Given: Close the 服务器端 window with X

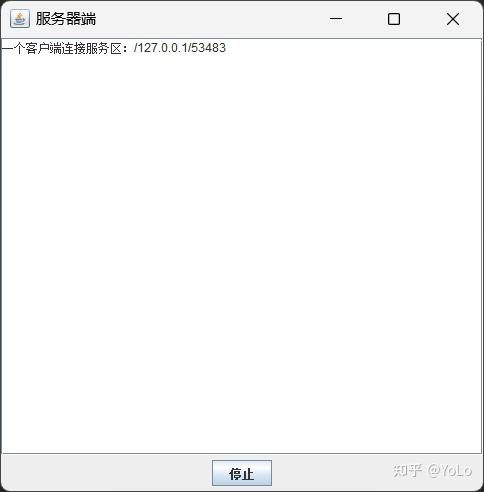Looking at the screenshot, I should tap(453, 19).
